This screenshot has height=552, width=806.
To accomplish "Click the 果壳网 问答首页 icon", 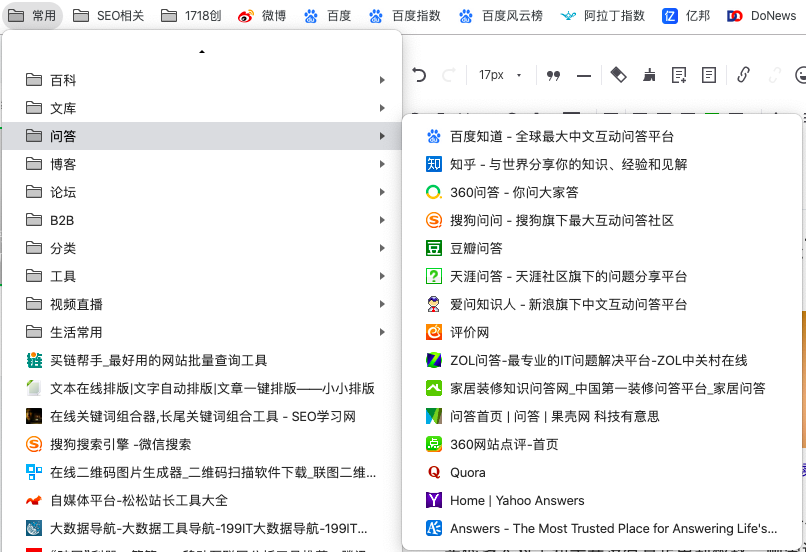I will coord(434,416).
